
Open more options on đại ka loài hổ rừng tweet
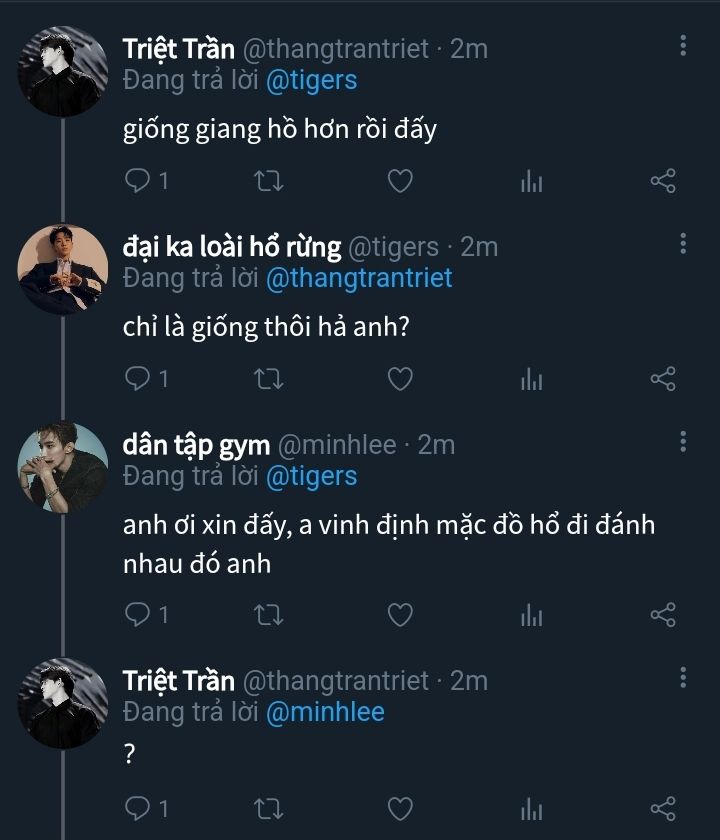click(683, 244)
